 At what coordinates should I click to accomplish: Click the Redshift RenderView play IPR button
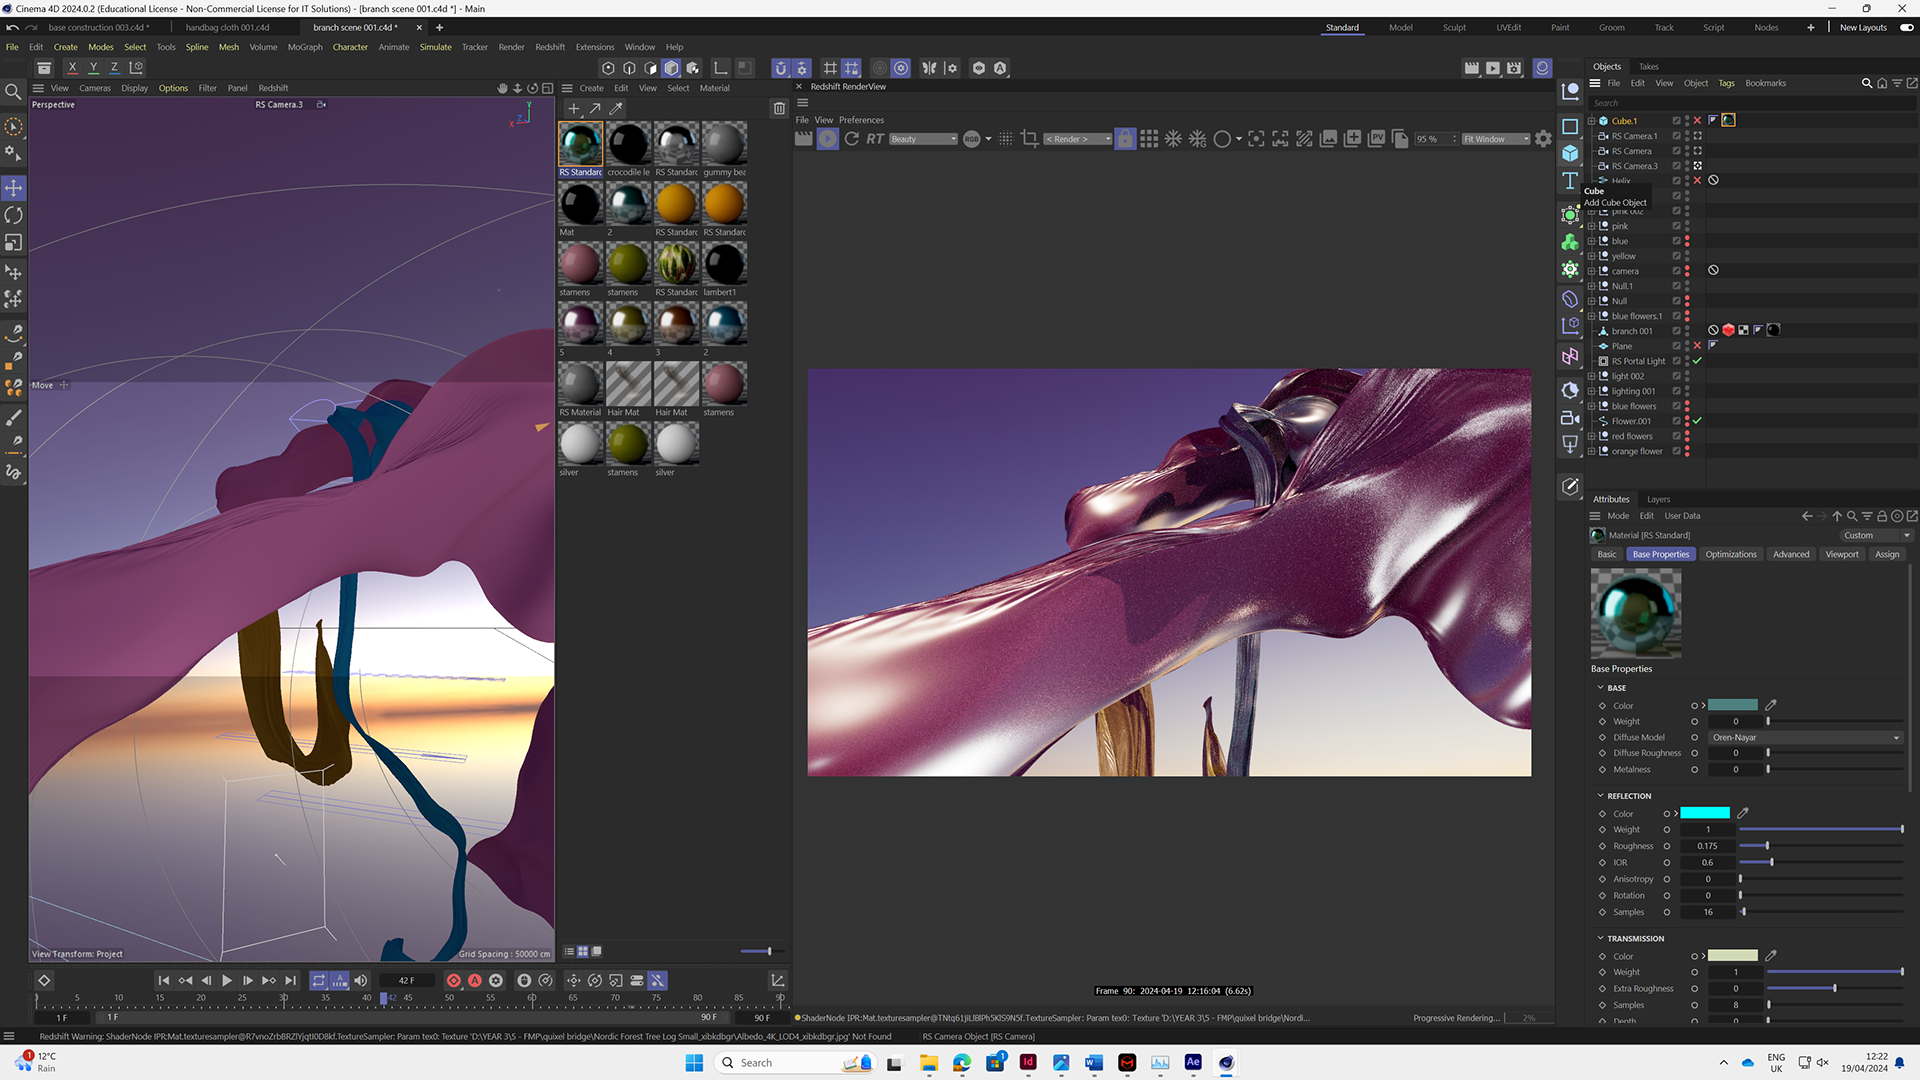click(828, 139)
